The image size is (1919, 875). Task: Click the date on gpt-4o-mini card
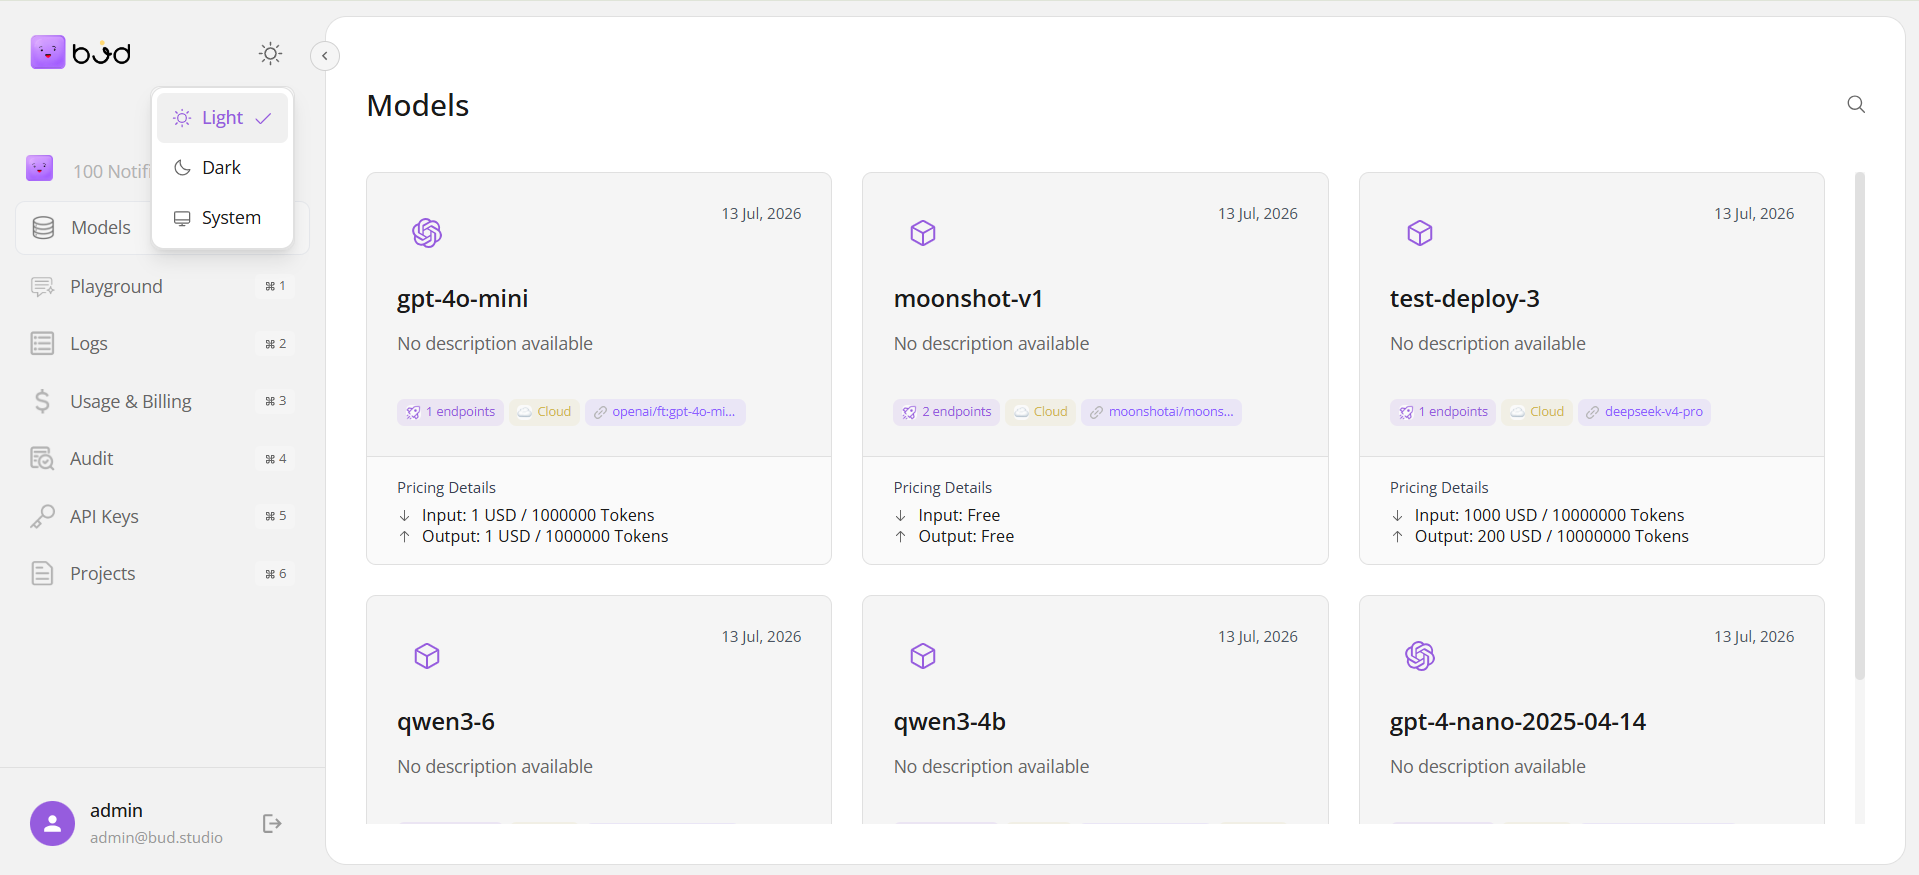point(761,214)
